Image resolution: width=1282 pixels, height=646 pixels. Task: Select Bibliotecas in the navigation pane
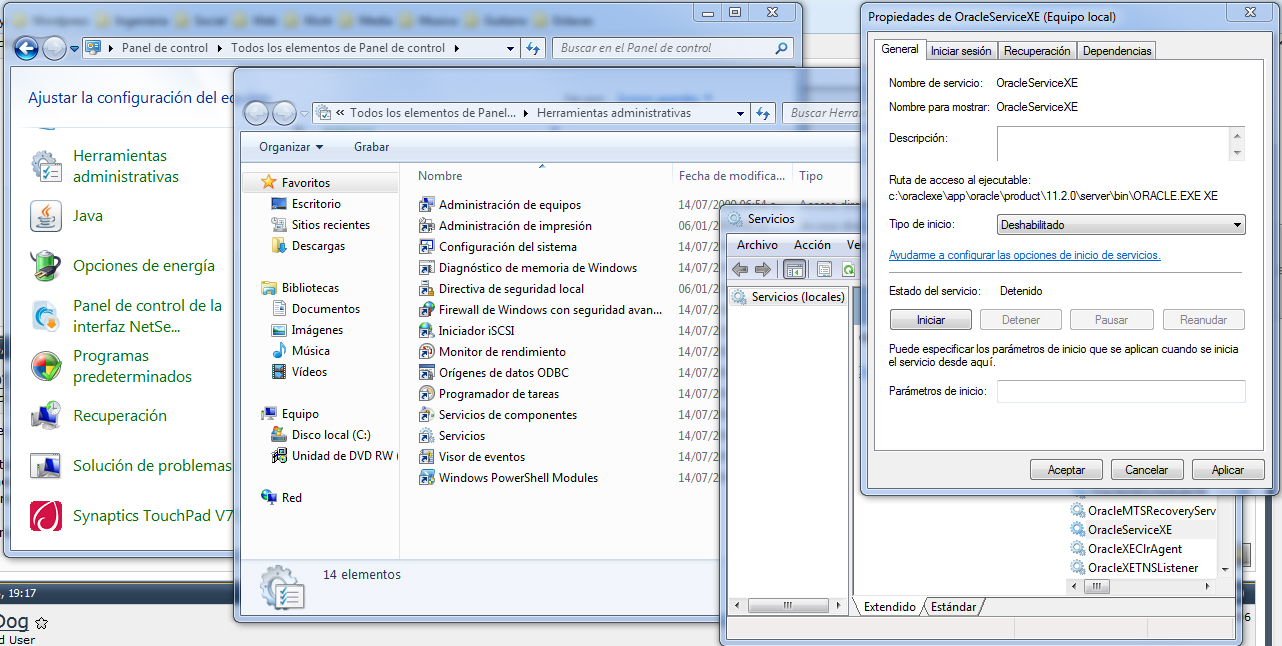(x=310, y=288)
